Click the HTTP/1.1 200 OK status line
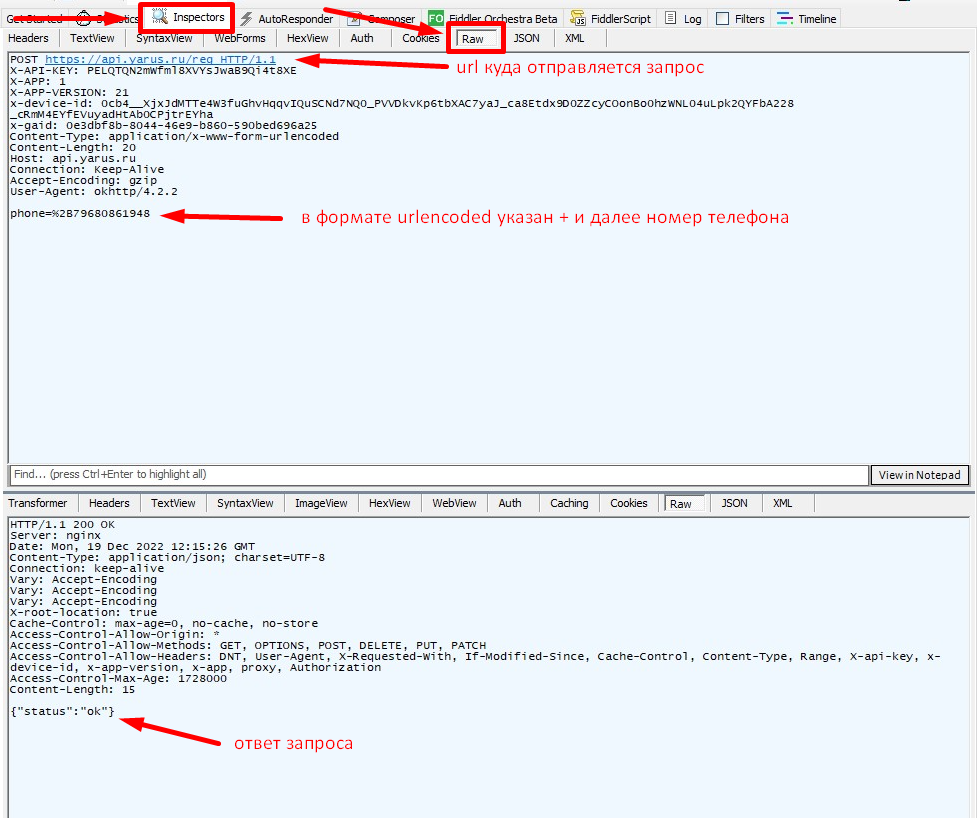Image resolution: width=977 pixels, height=818 pixels. pos(62,525)
